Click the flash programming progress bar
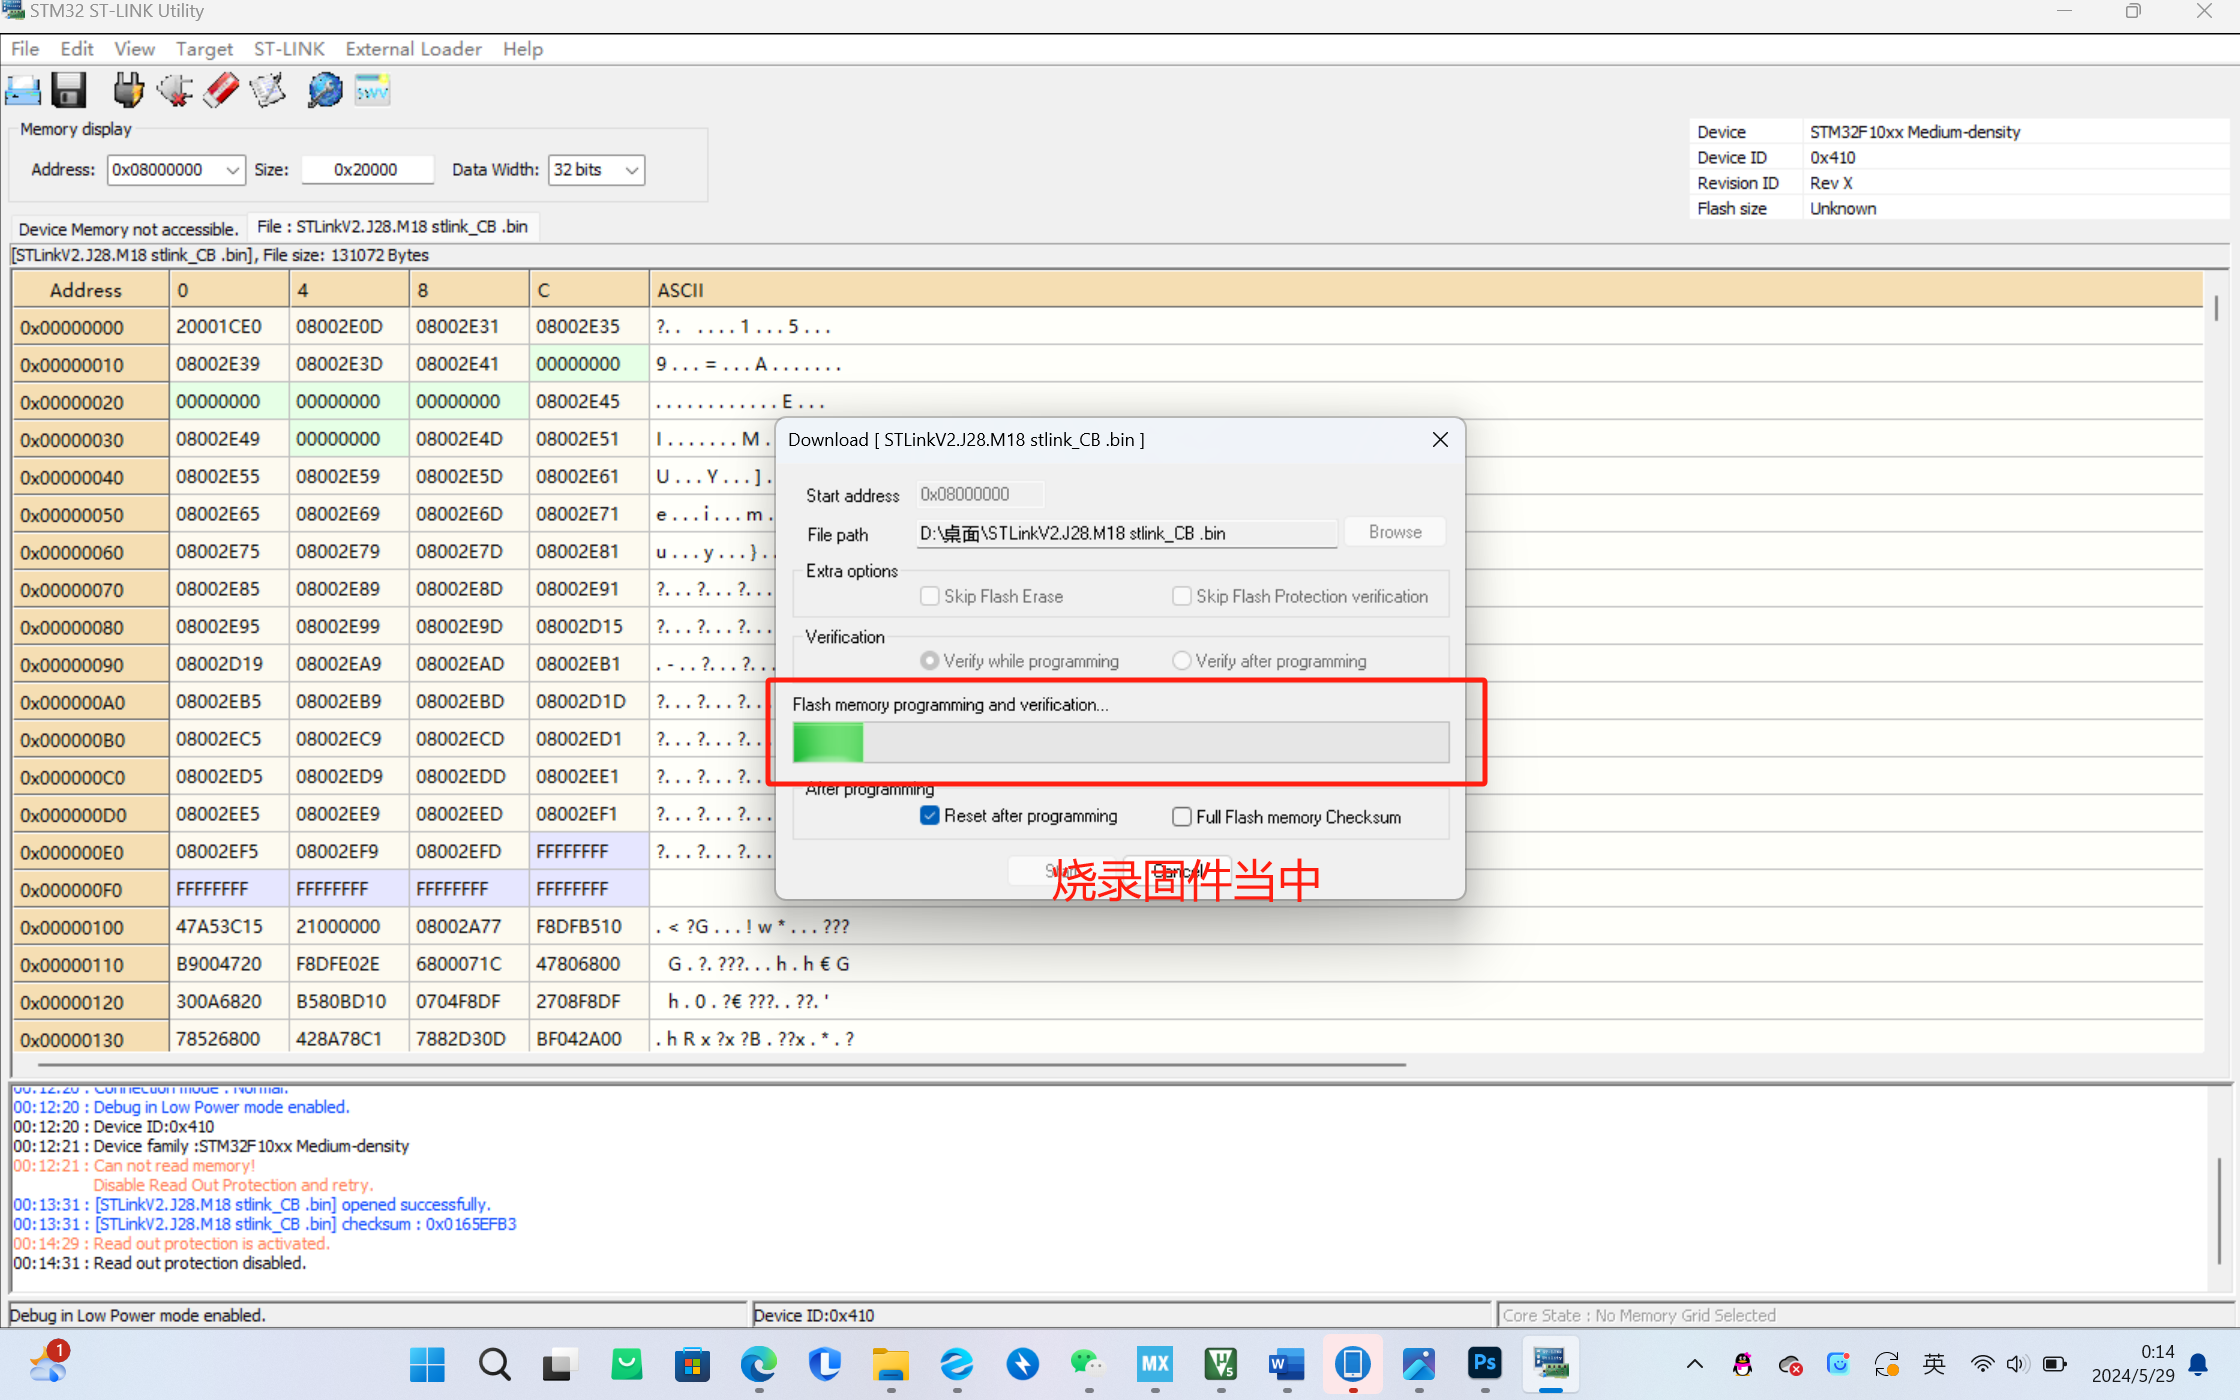Image resolution: width=2240 pixels, height=1400 pixels. click(x=1121, y=743)
